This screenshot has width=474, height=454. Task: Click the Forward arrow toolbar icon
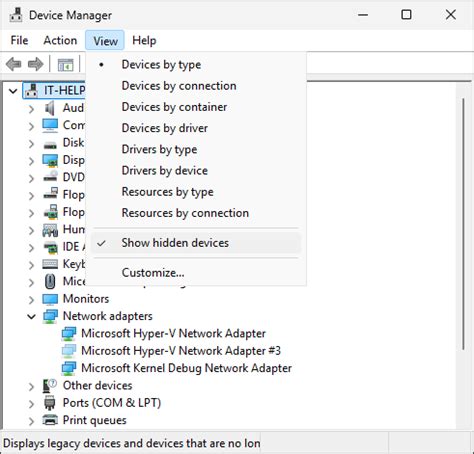(35, 64)
